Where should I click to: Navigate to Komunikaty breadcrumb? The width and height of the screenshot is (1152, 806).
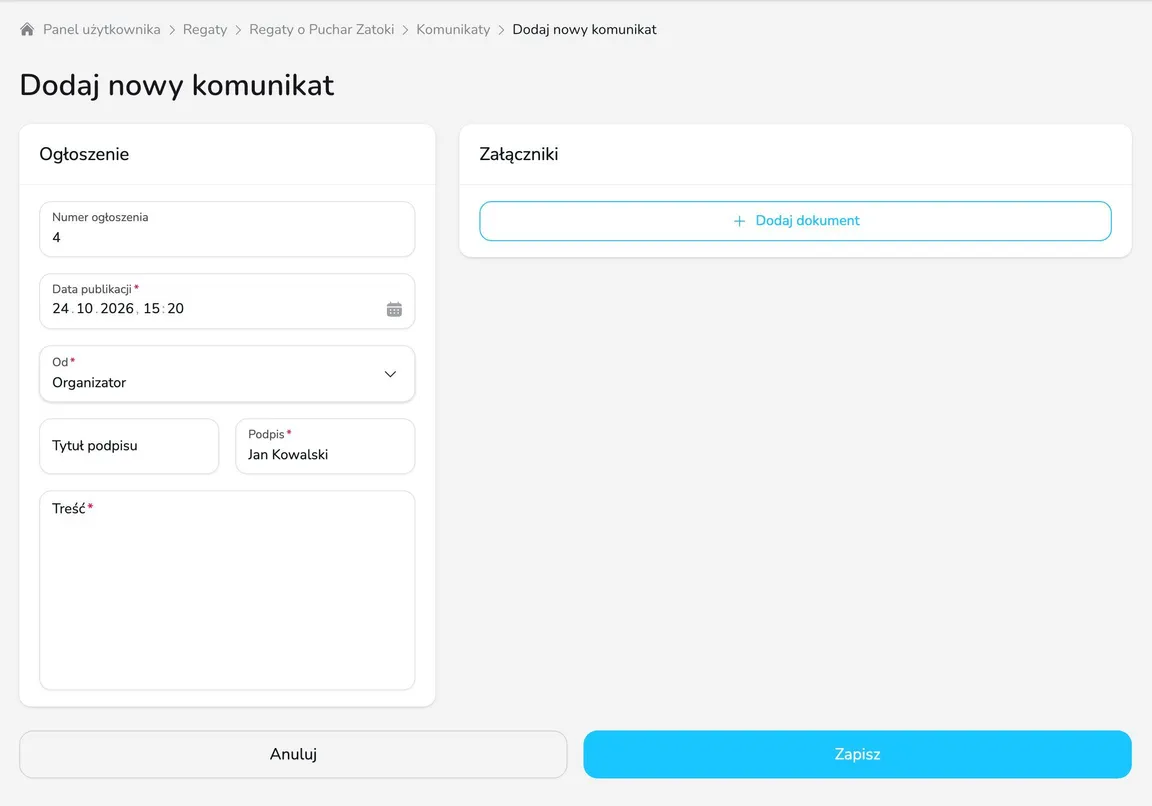(453, 29)
